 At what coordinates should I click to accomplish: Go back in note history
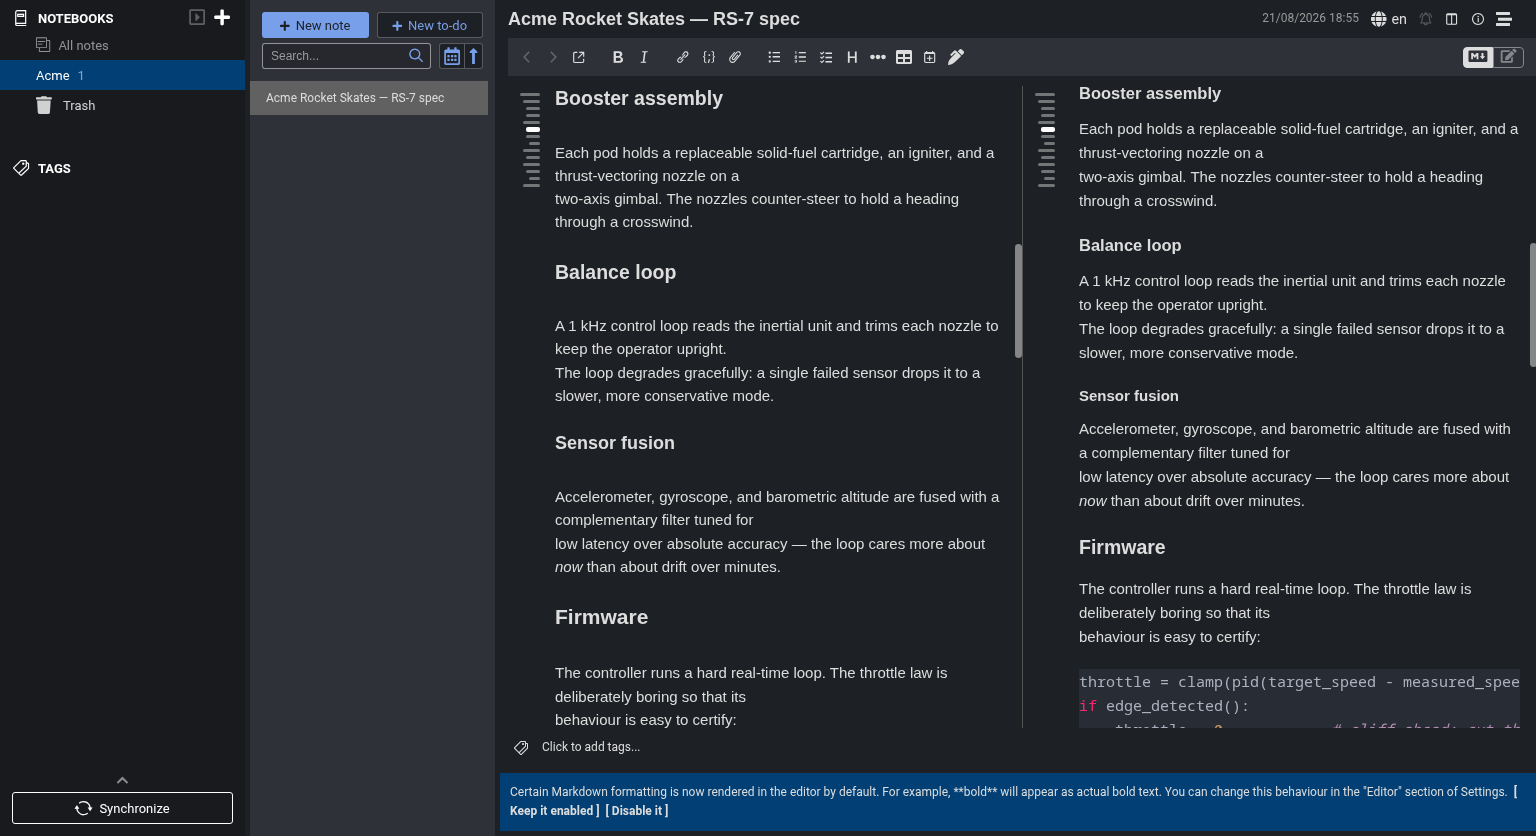tap(527, 57)
